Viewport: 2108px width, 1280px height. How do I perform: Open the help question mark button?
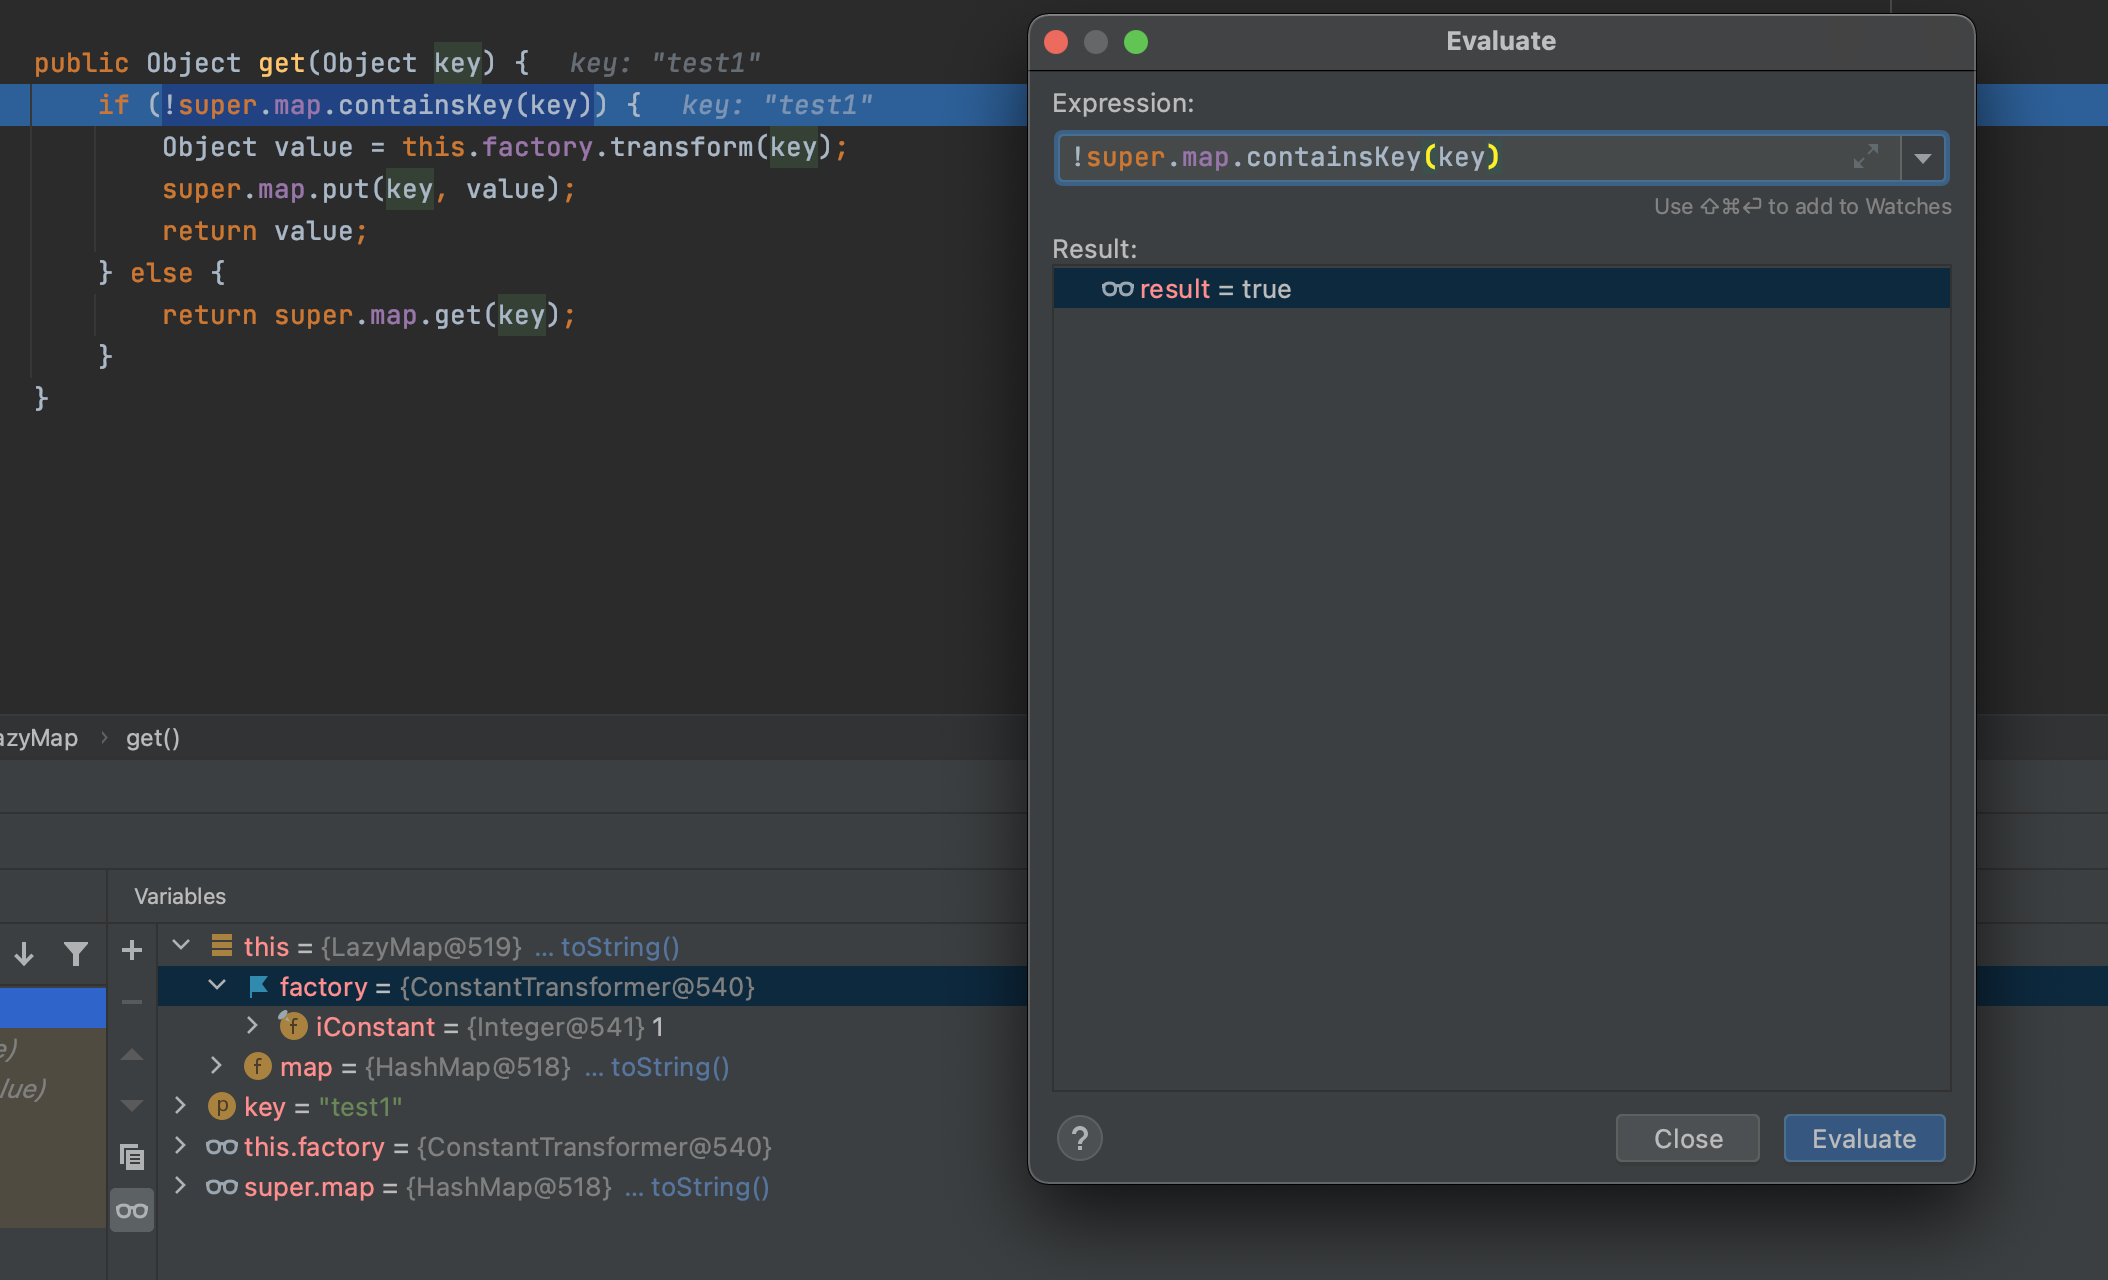1080,1138
